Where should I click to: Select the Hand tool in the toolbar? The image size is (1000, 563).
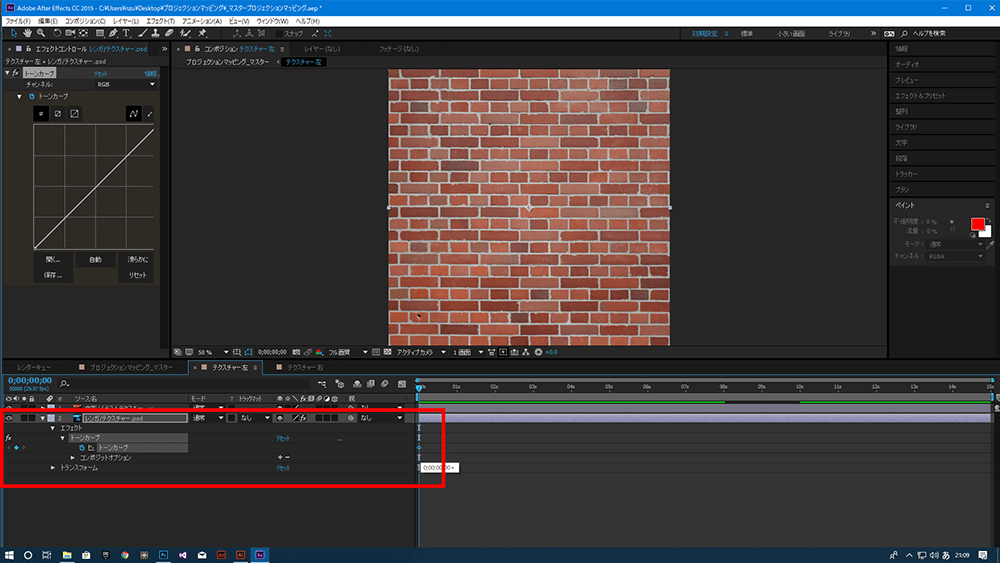point(26,33)
